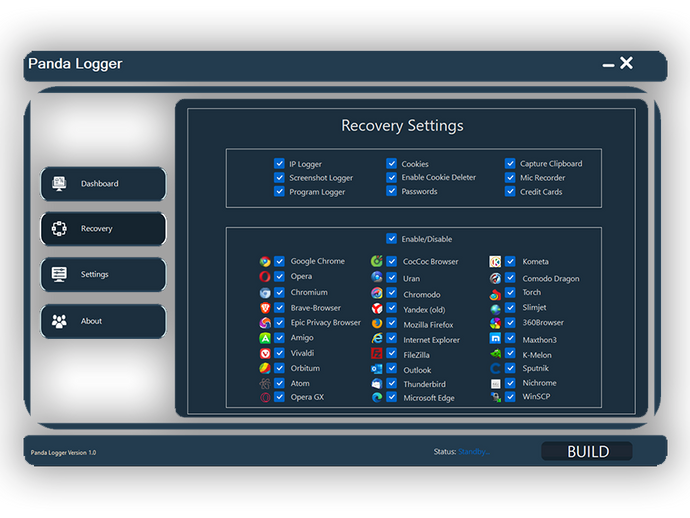
Task: Click the Mozilla Firefox icon
Action: 377,323
